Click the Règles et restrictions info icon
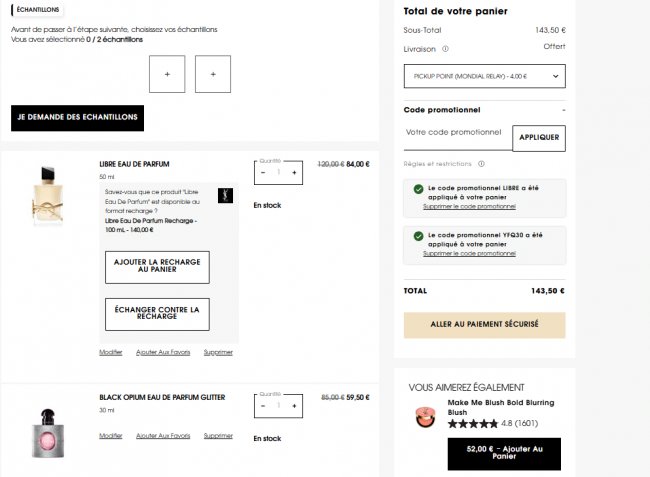This screenshot has width=650, height=477. coord(481,164)
